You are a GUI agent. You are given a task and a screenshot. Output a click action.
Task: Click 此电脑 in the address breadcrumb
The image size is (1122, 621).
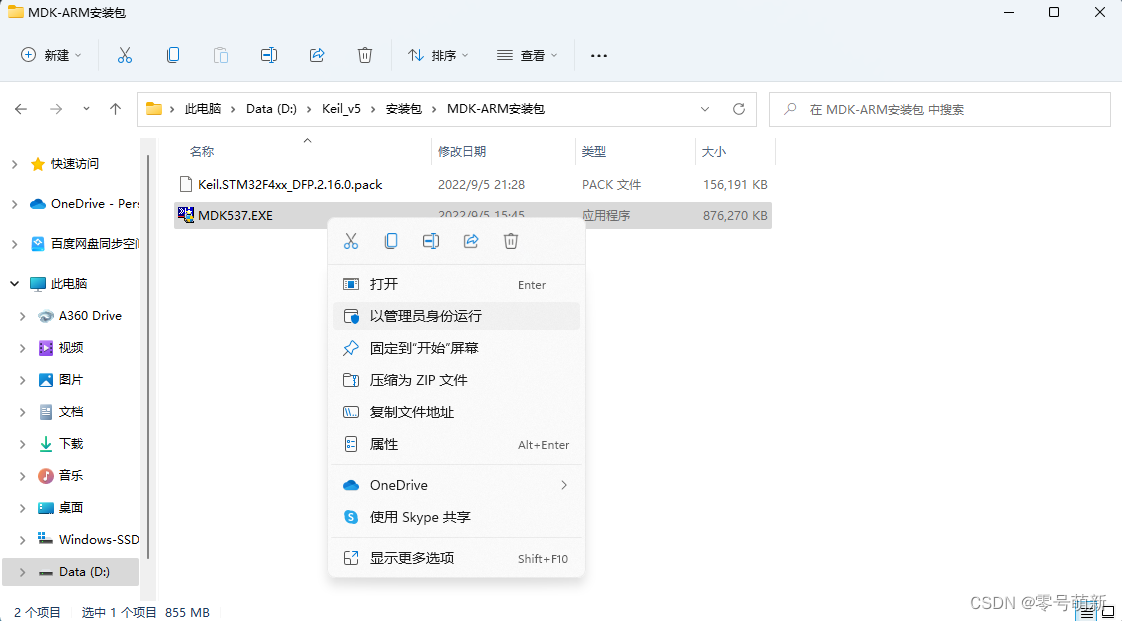pyautogui.click(x=203, y=109)
